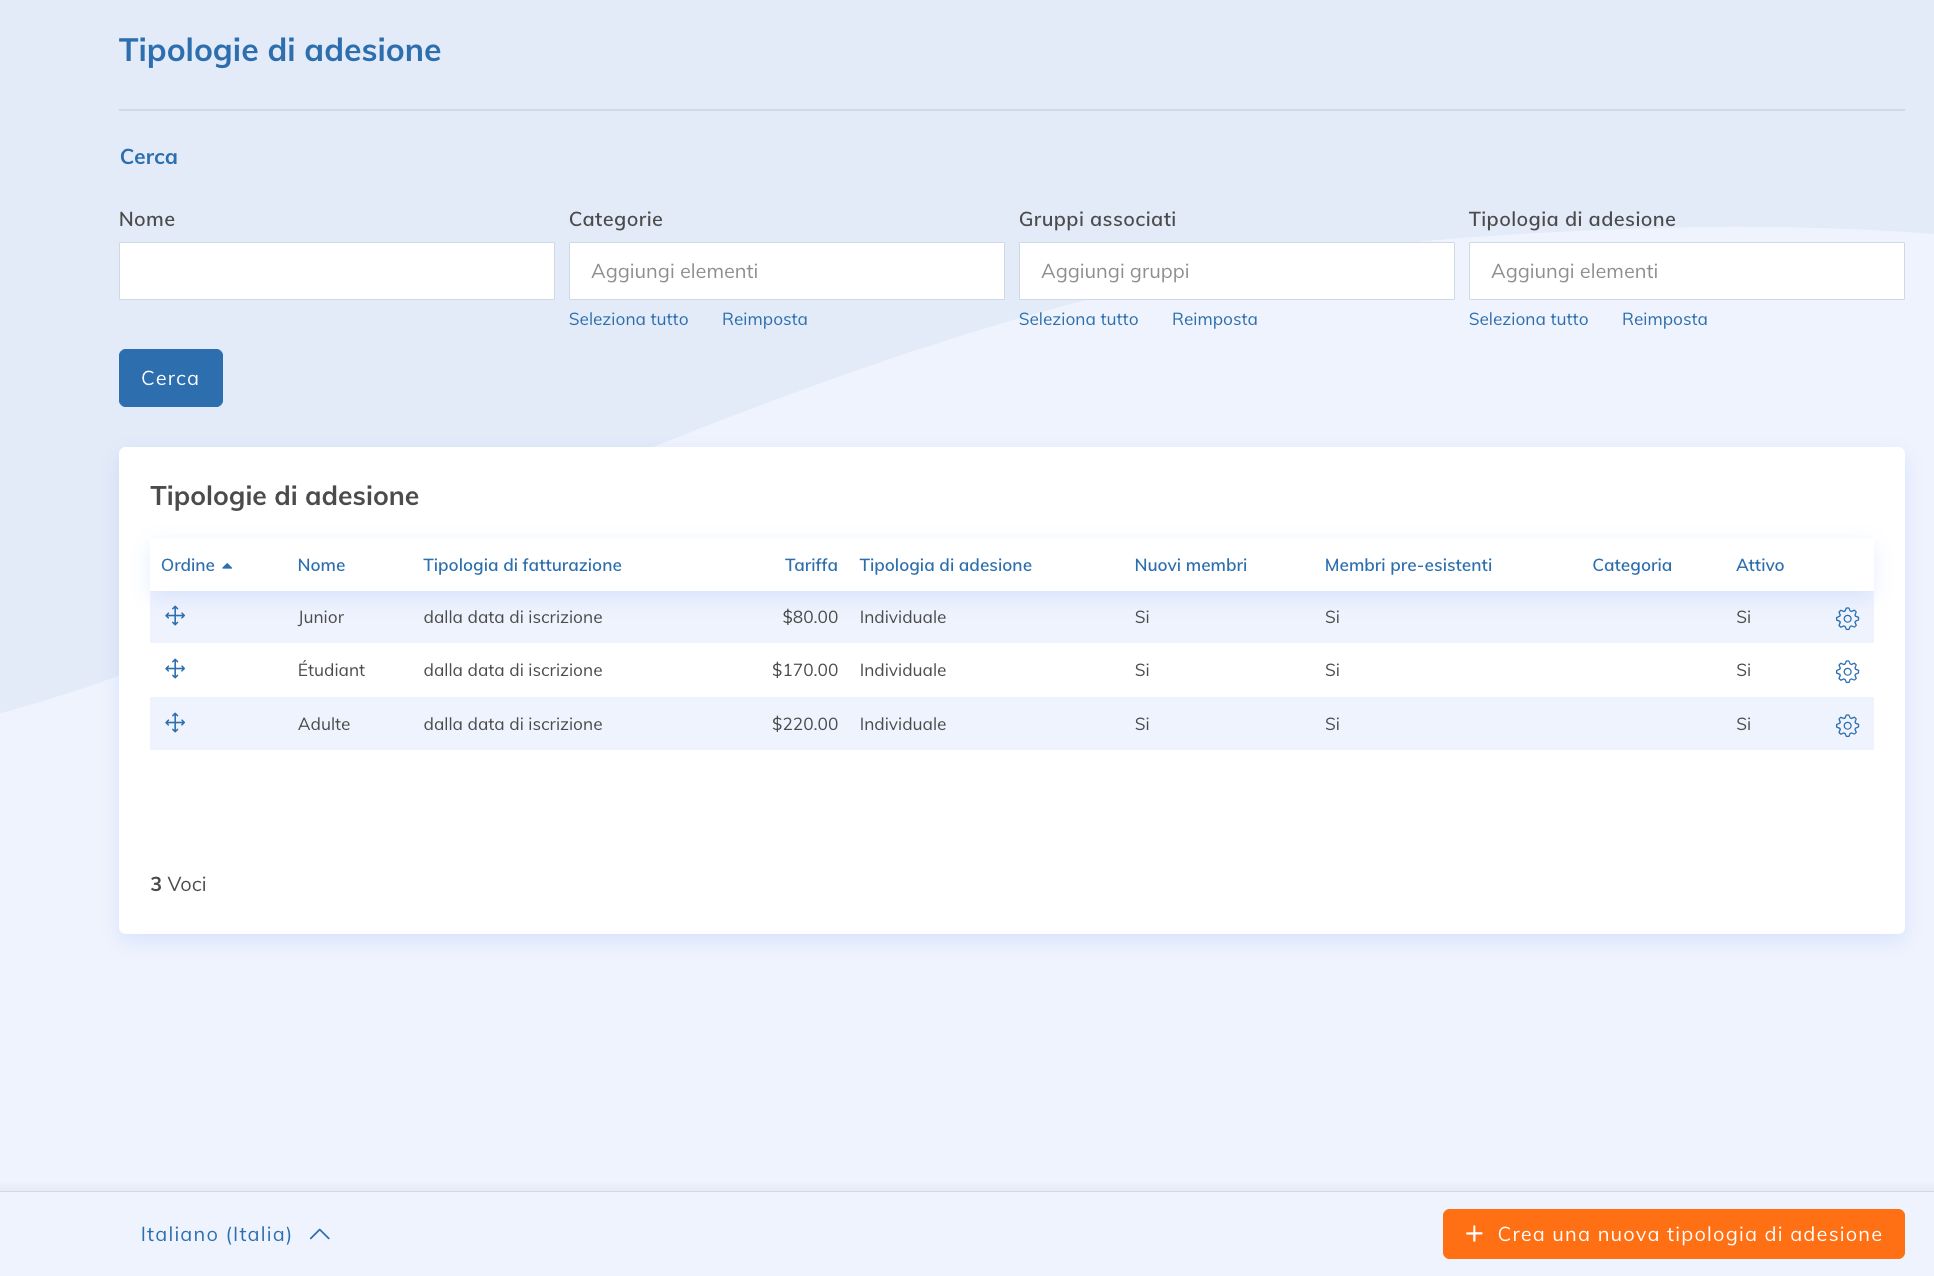Sort table by Tariffa column

pyautogui.click(x=810, y=565)
